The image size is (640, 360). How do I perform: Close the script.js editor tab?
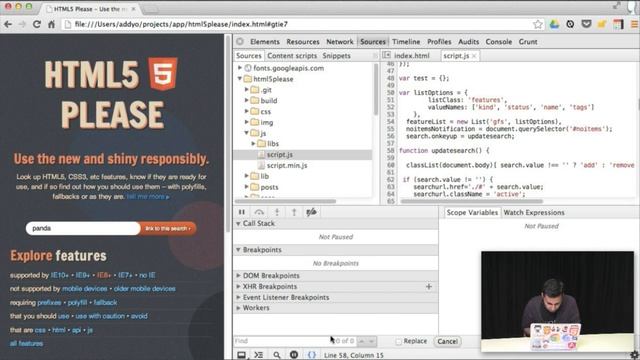coord(474,56)
